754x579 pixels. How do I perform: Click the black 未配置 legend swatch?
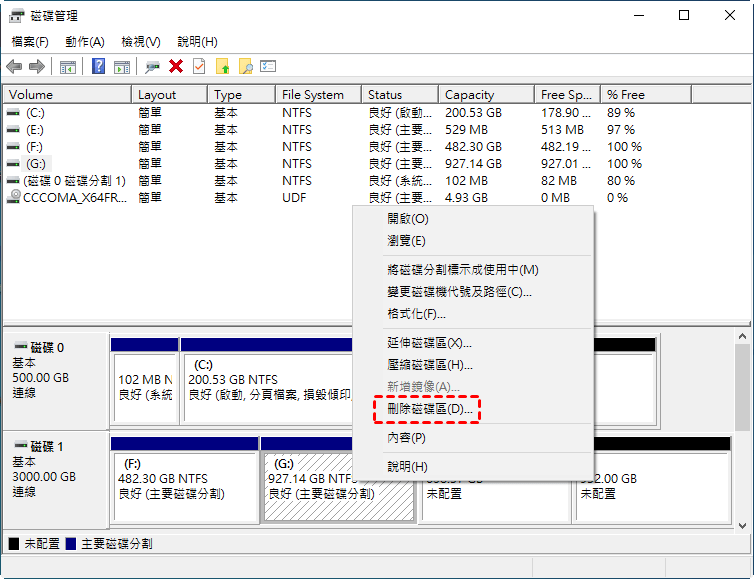pos(14,544)
